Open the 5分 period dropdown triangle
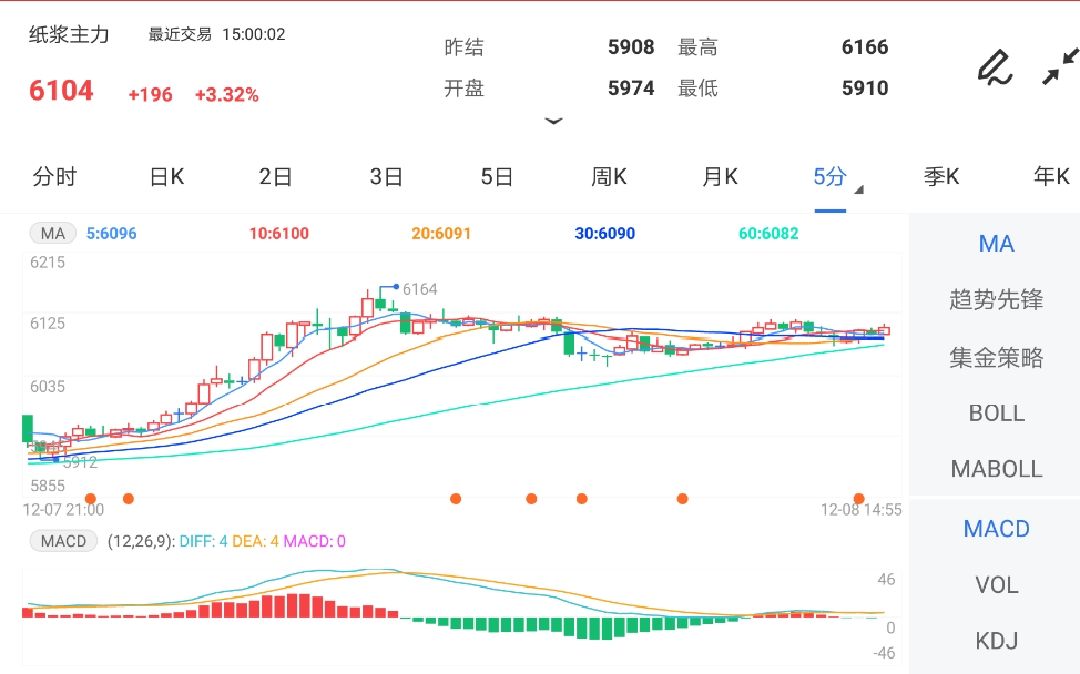Image resolution: width=1080 pixels, height=674 pixels. coord(859,189)
